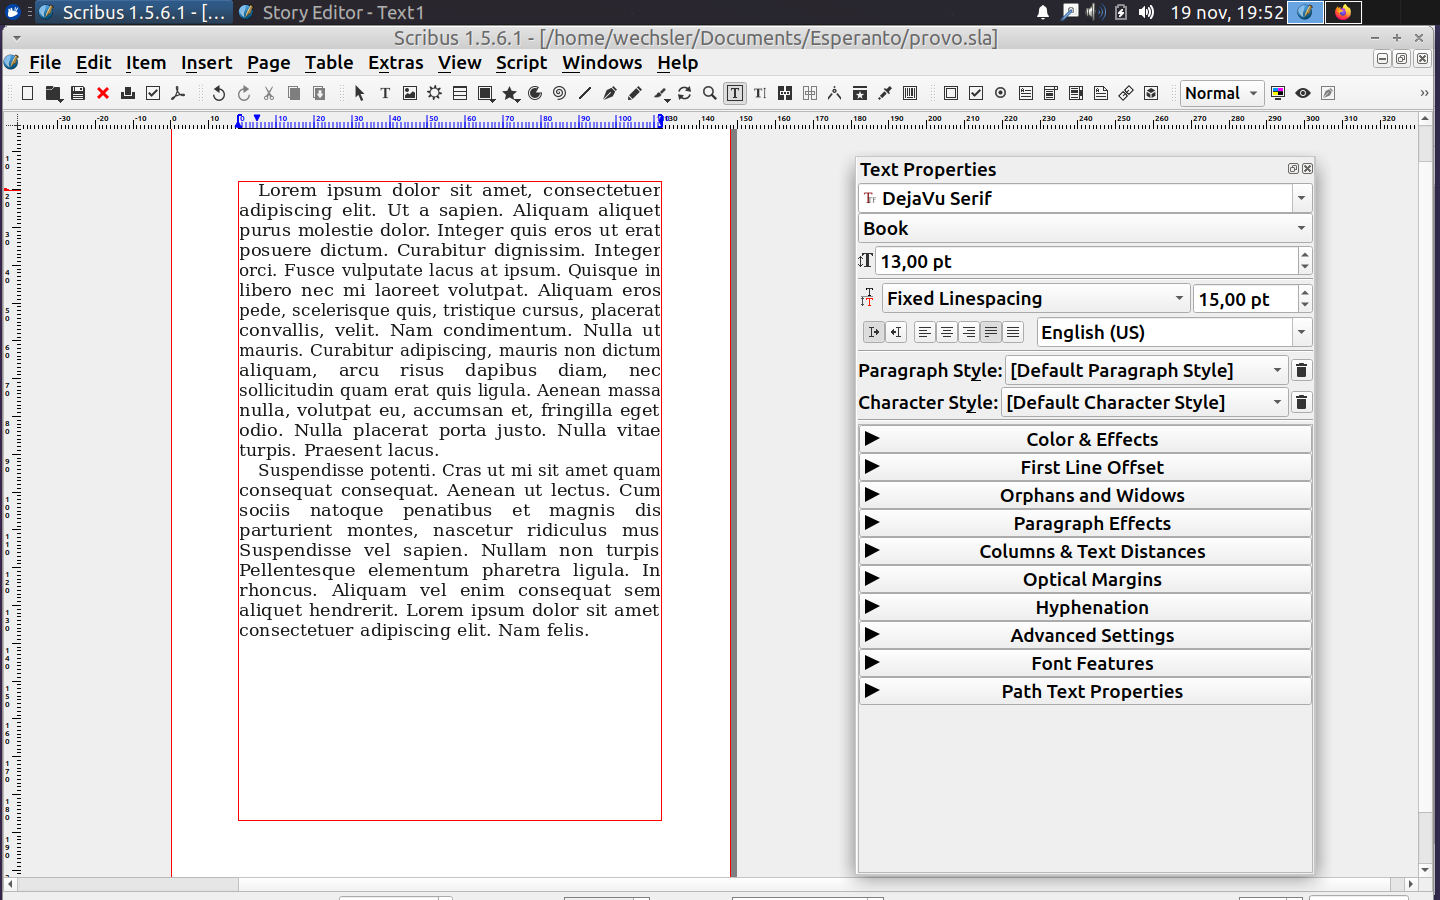Click Save as PDF icon
The height and width of the screenshot is (900, 1440).
pyautogui.click(x=178, y=93)
